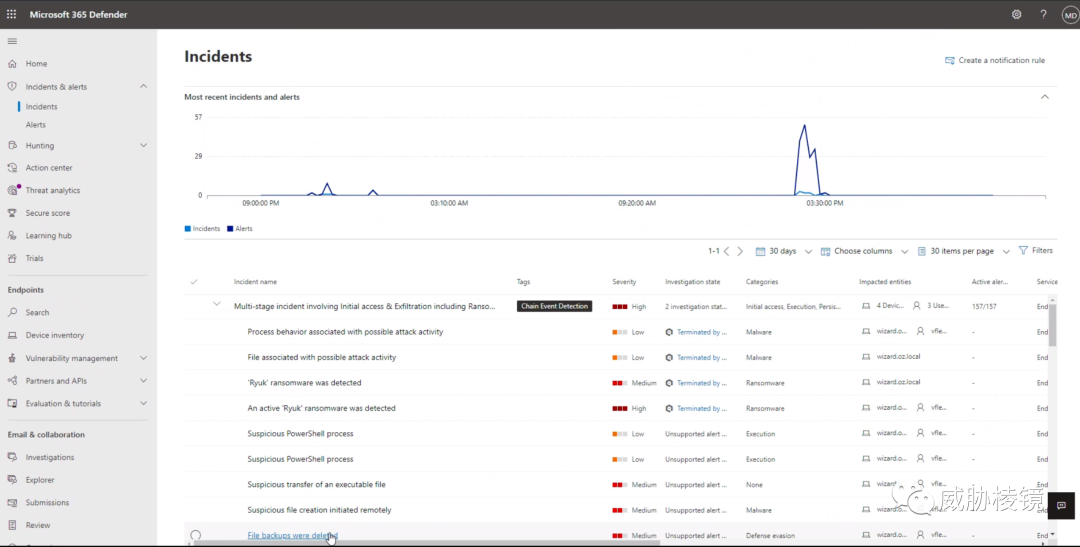Click the Threat analytics icon
Image resolution: width=1080 pixels, height=547 pixels.
pos(12,190)
